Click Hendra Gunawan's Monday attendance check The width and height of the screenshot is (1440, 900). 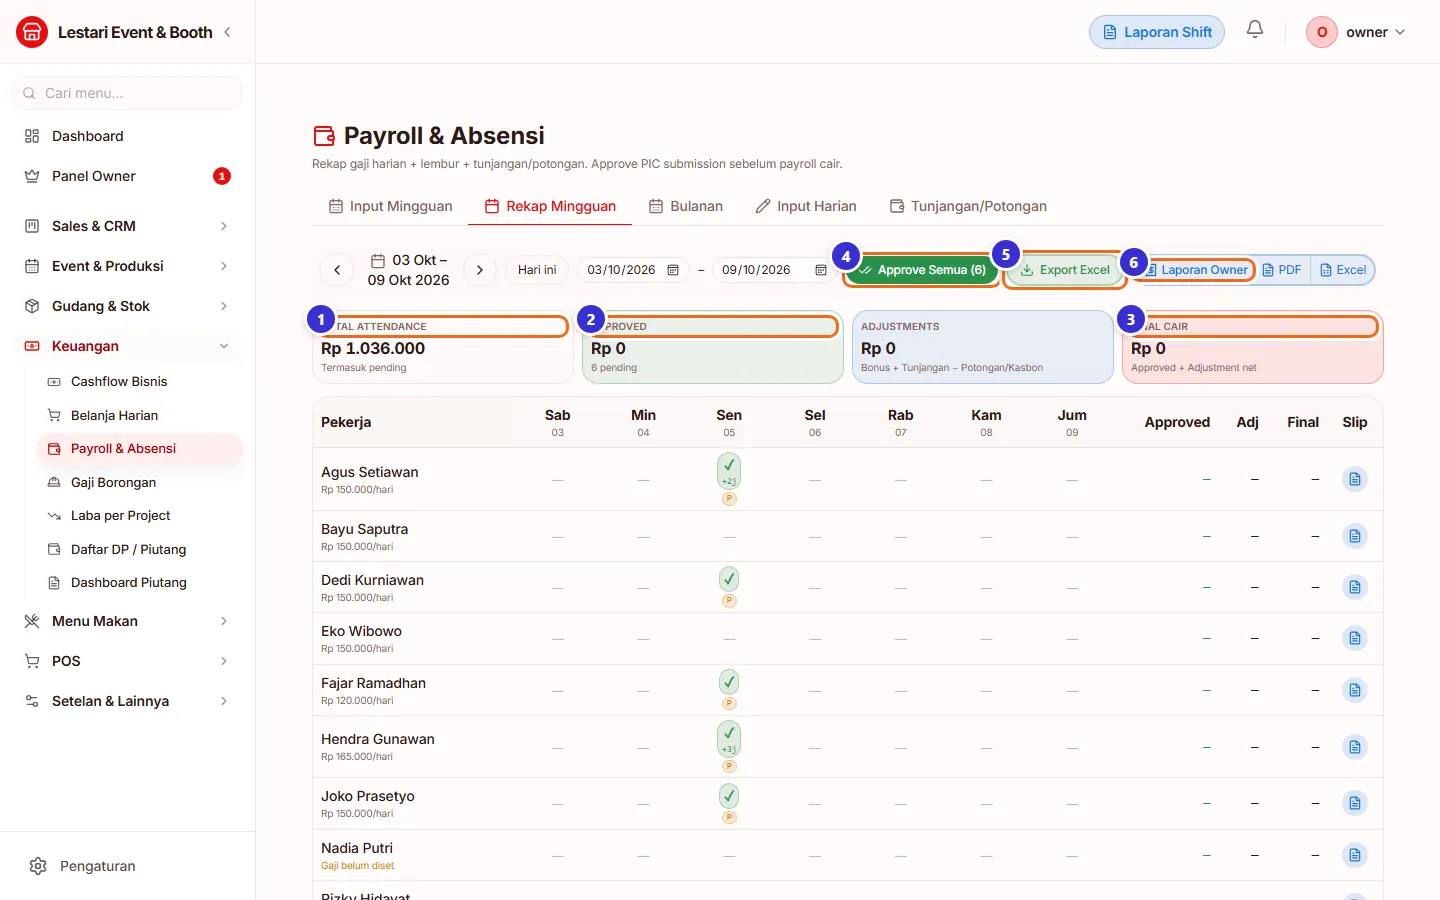click(x=729, y=739)
